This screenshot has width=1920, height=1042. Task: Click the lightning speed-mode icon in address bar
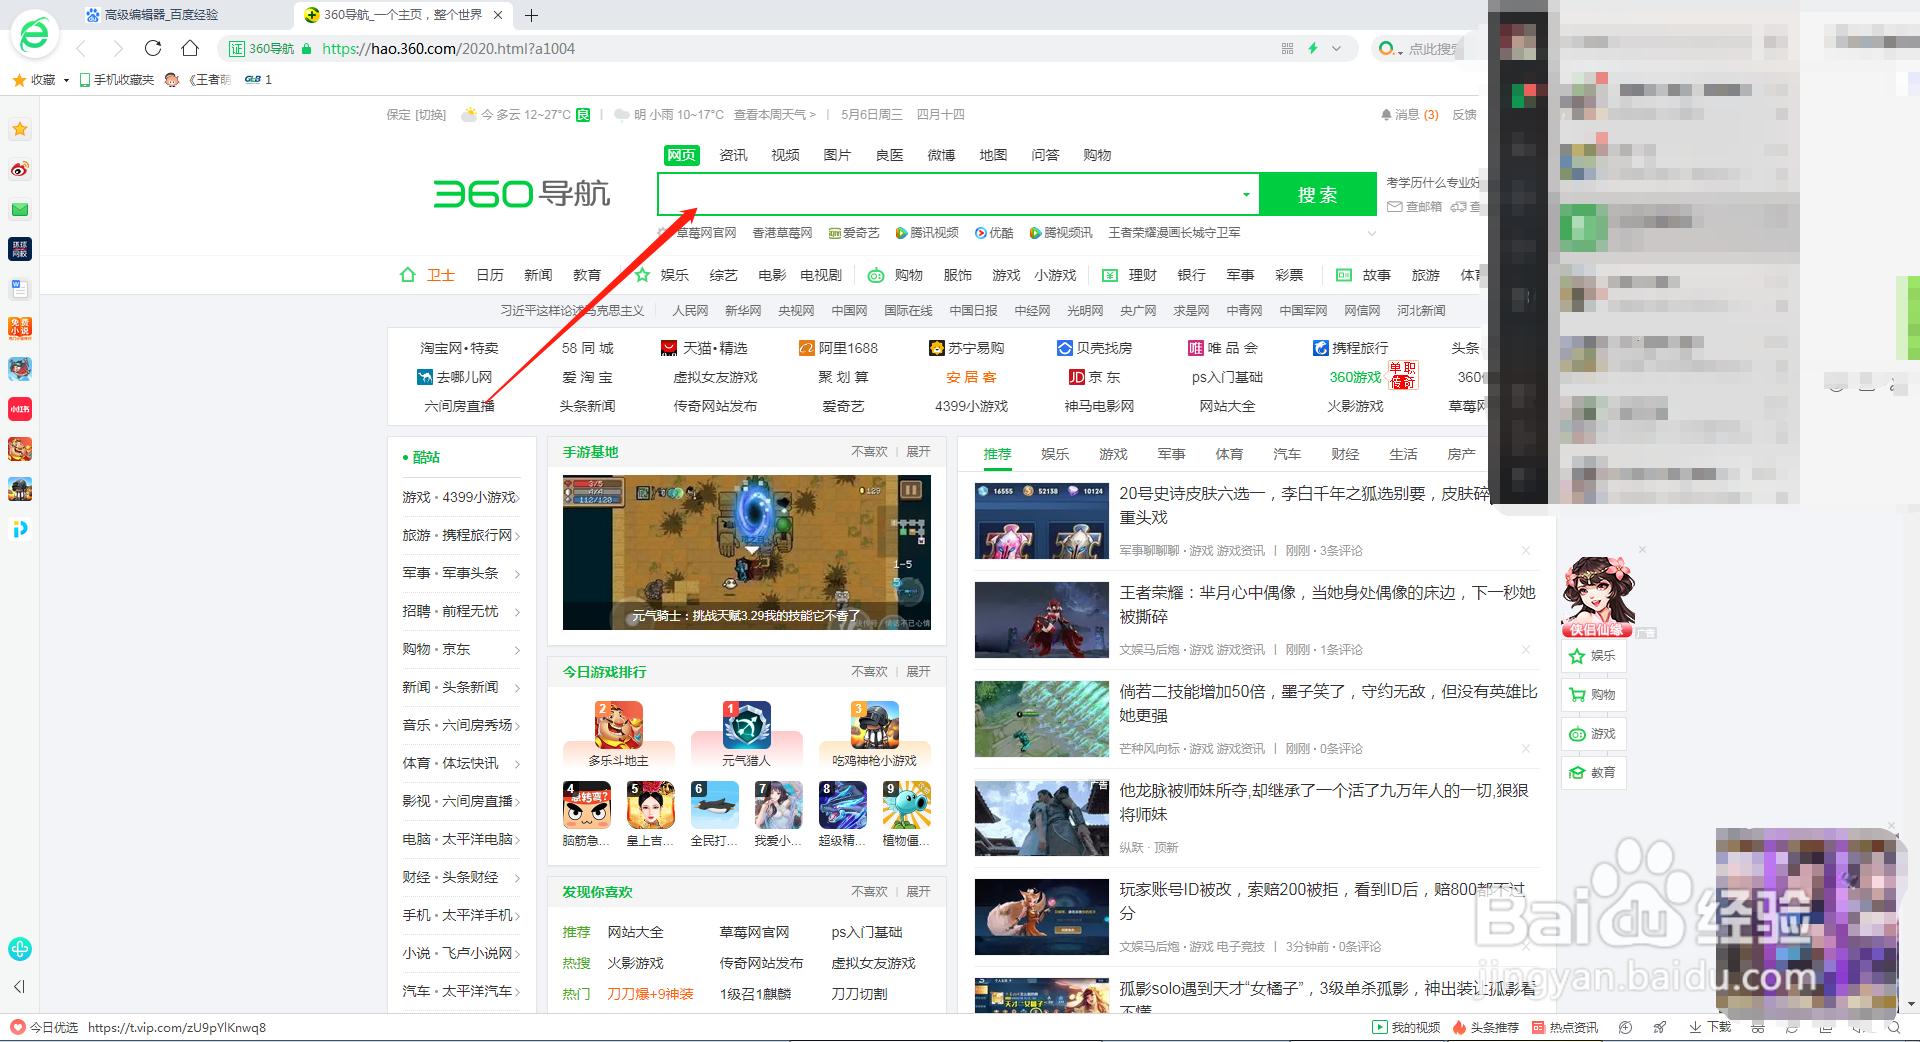1313,48
